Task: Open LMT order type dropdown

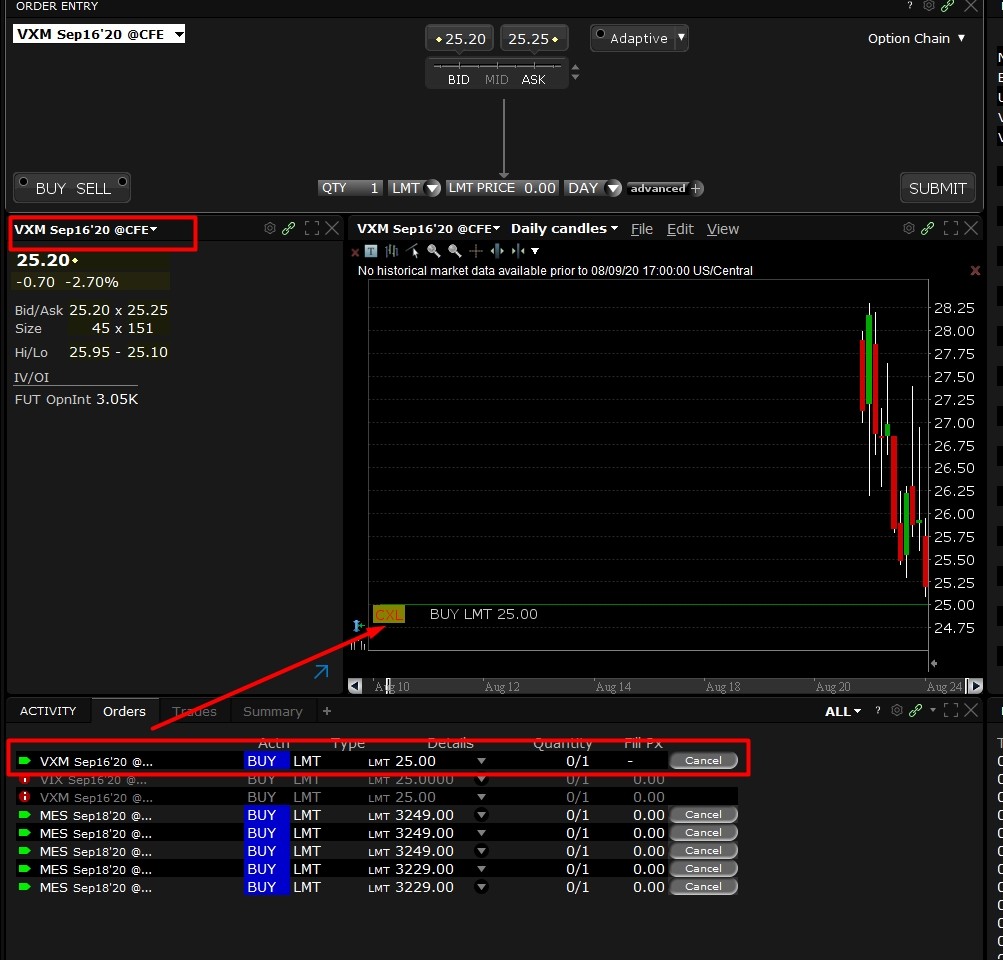Action: click(x=432, y=188)
